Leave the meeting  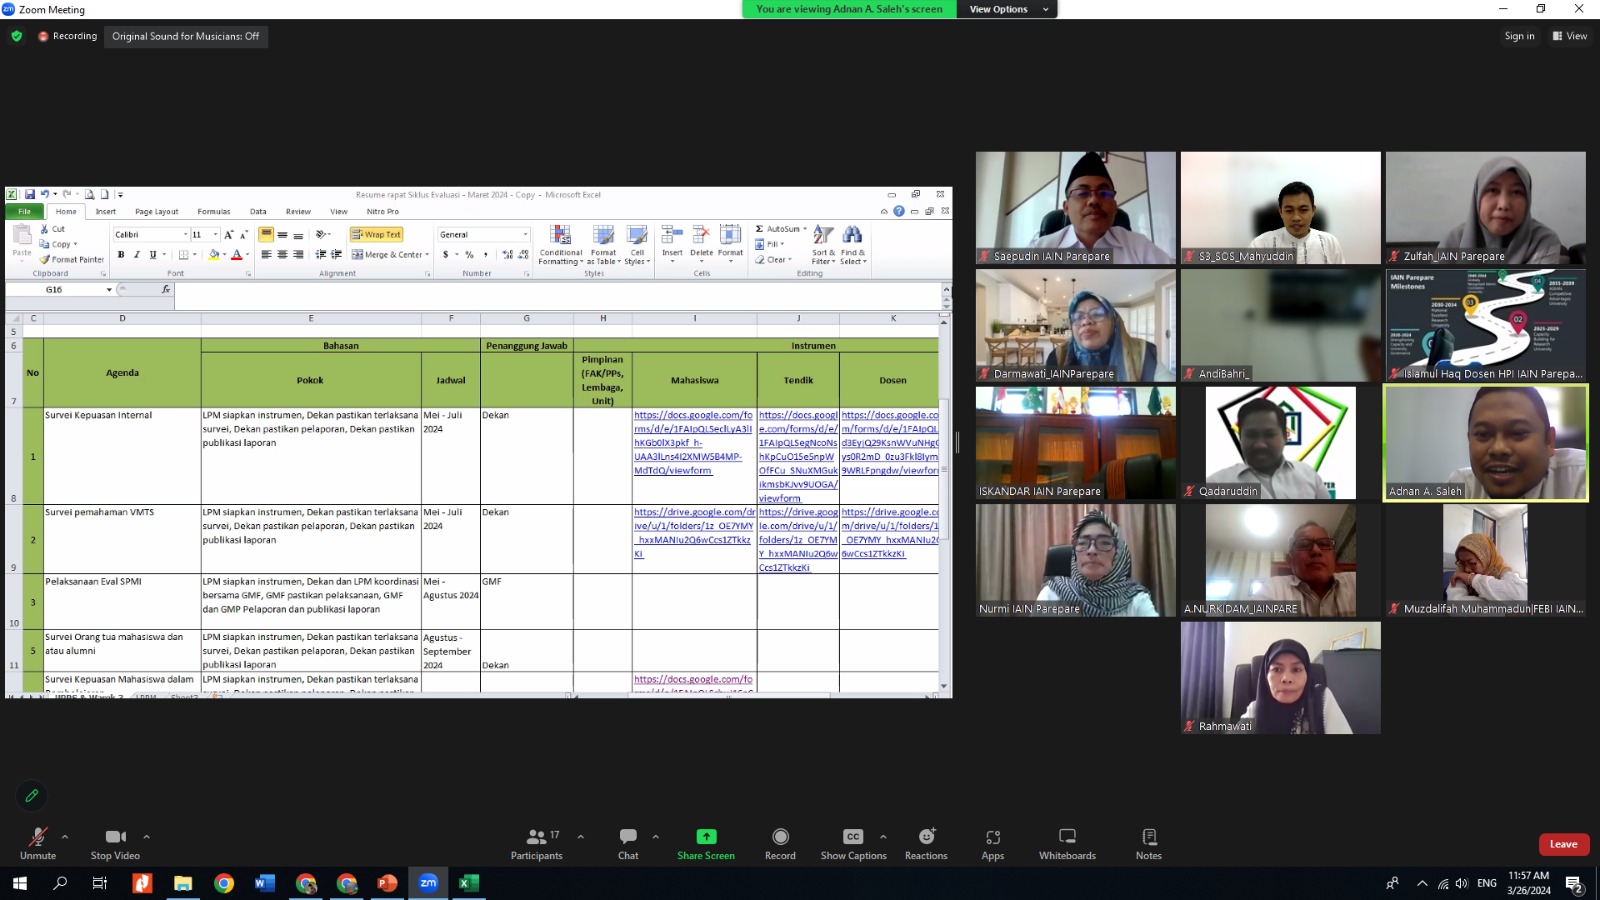pos(1563,844)
